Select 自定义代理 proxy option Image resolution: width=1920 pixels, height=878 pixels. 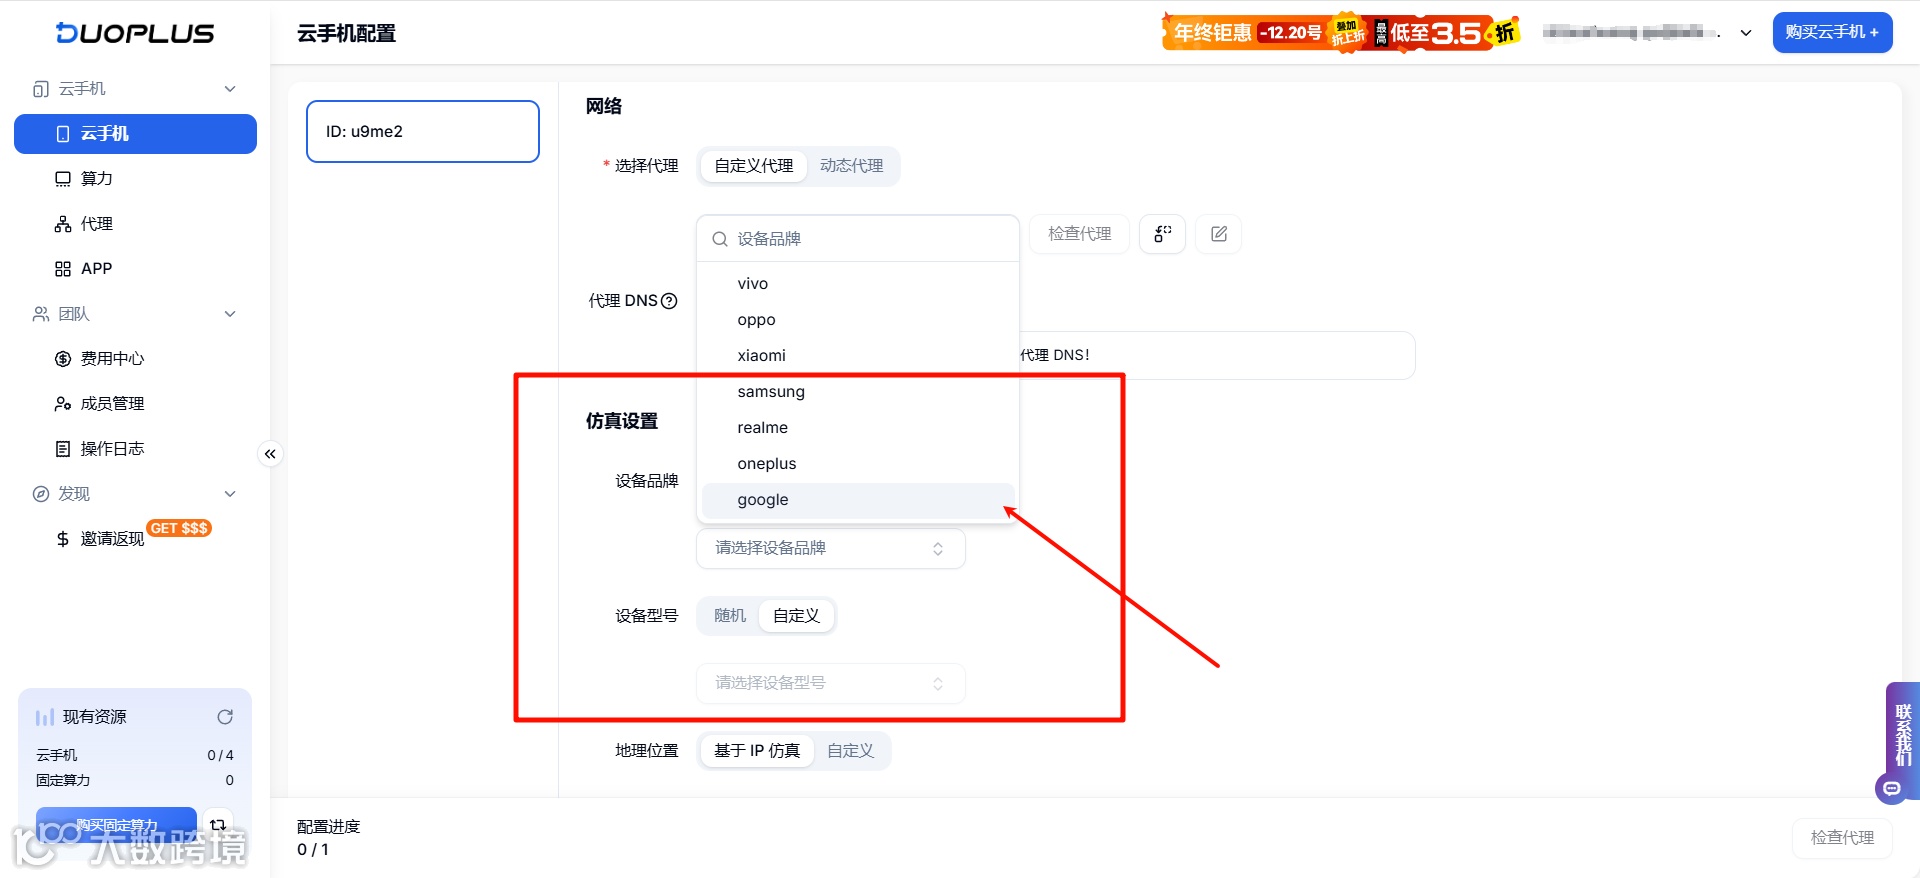754,166
